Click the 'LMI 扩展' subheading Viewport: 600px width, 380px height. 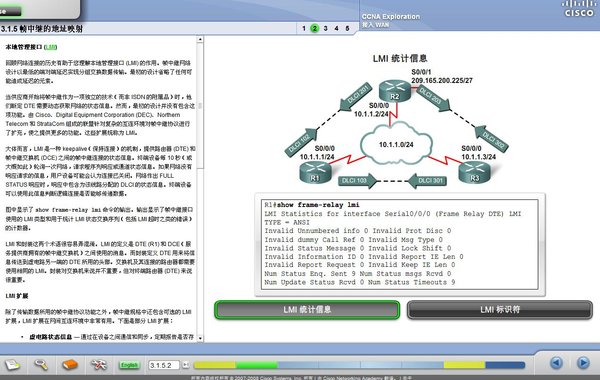[x=17, y=296]
